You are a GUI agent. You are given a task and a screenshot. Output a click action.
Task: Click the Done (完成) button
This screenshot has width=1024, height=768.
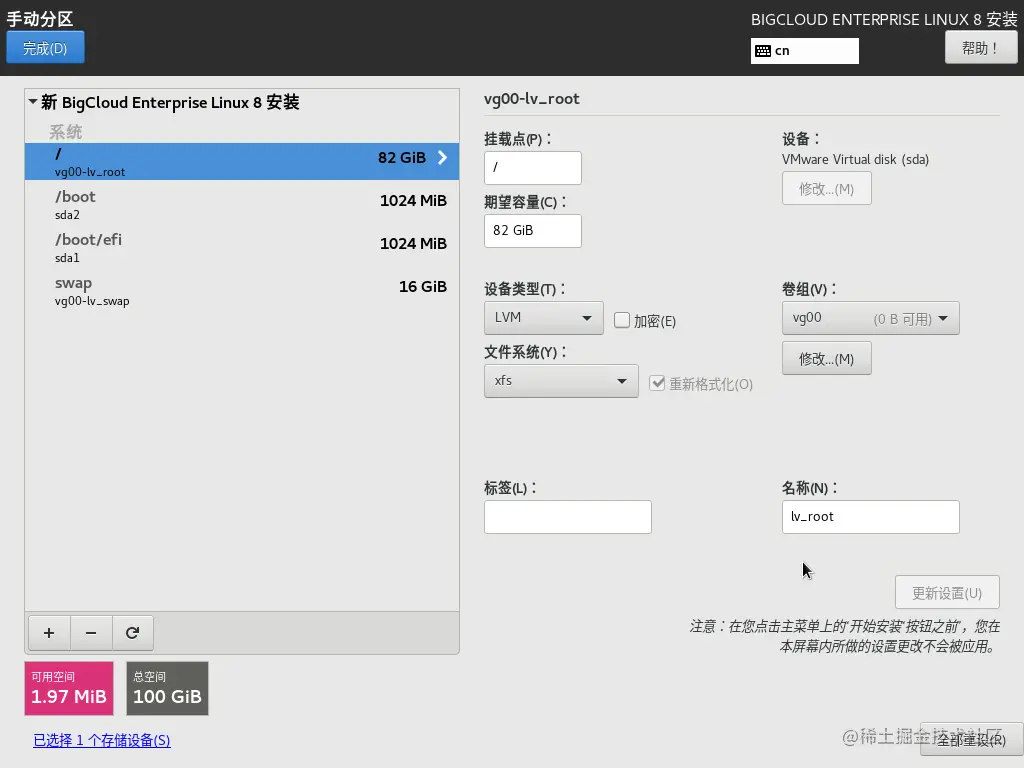pos(45,48)
